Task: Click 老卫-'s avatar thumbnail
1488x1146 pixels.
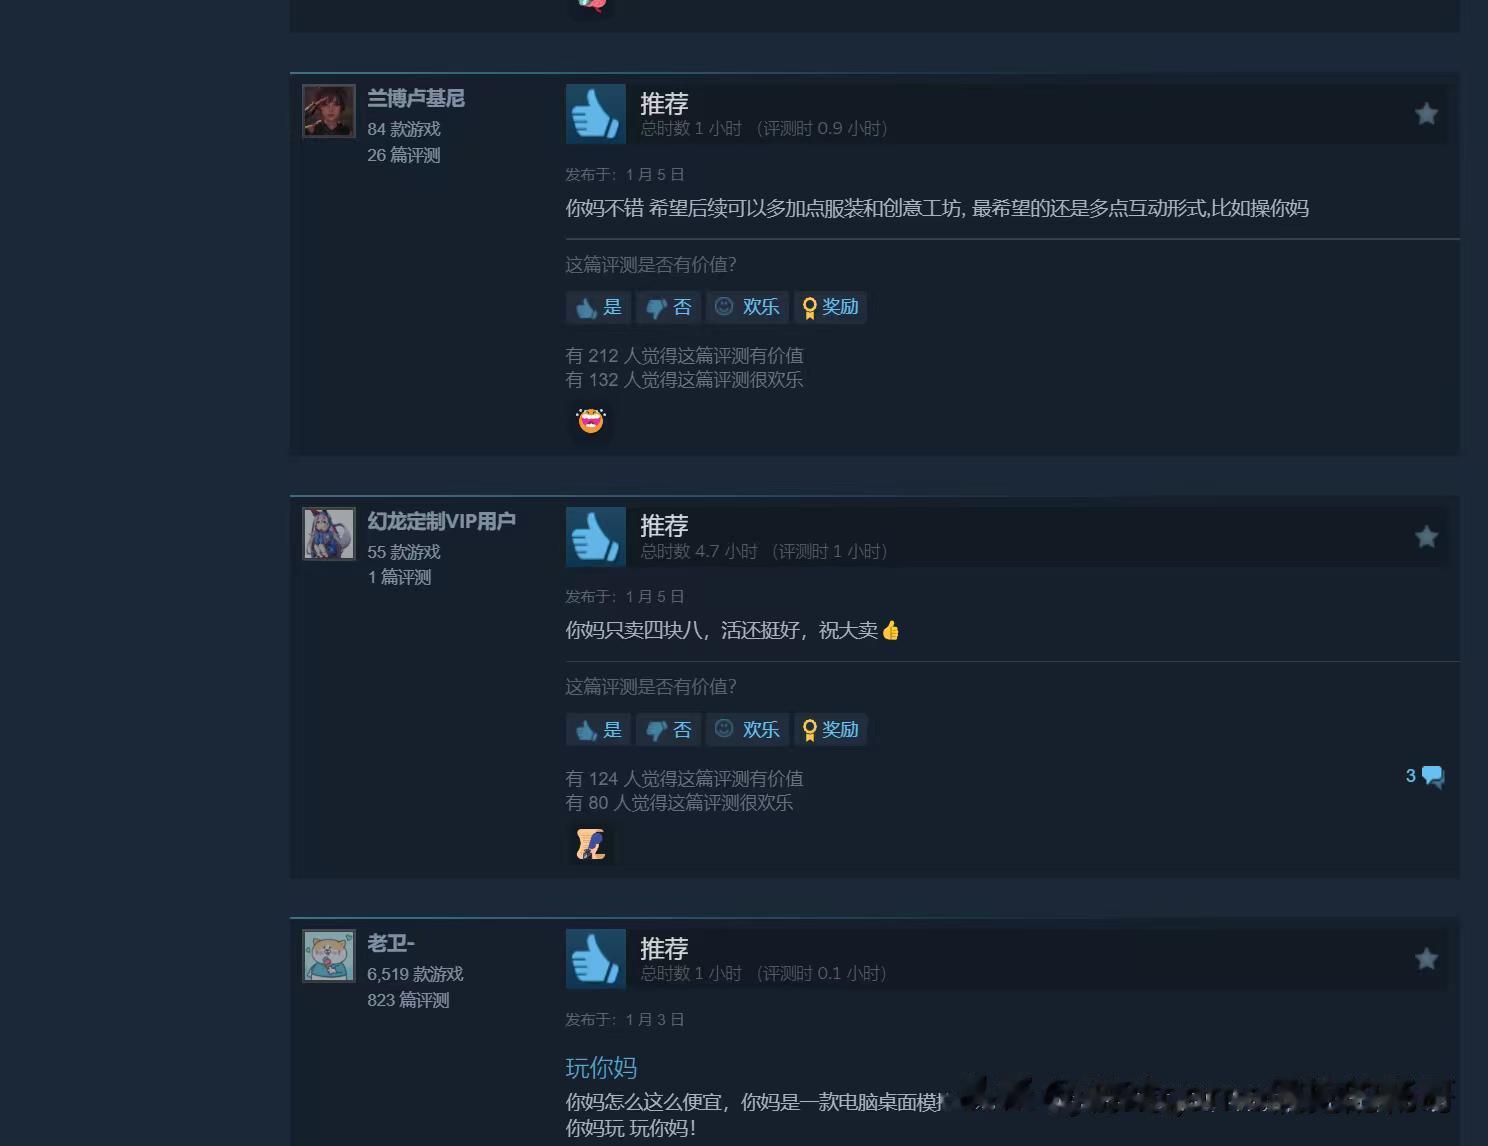Action: [x=329, y=955]
